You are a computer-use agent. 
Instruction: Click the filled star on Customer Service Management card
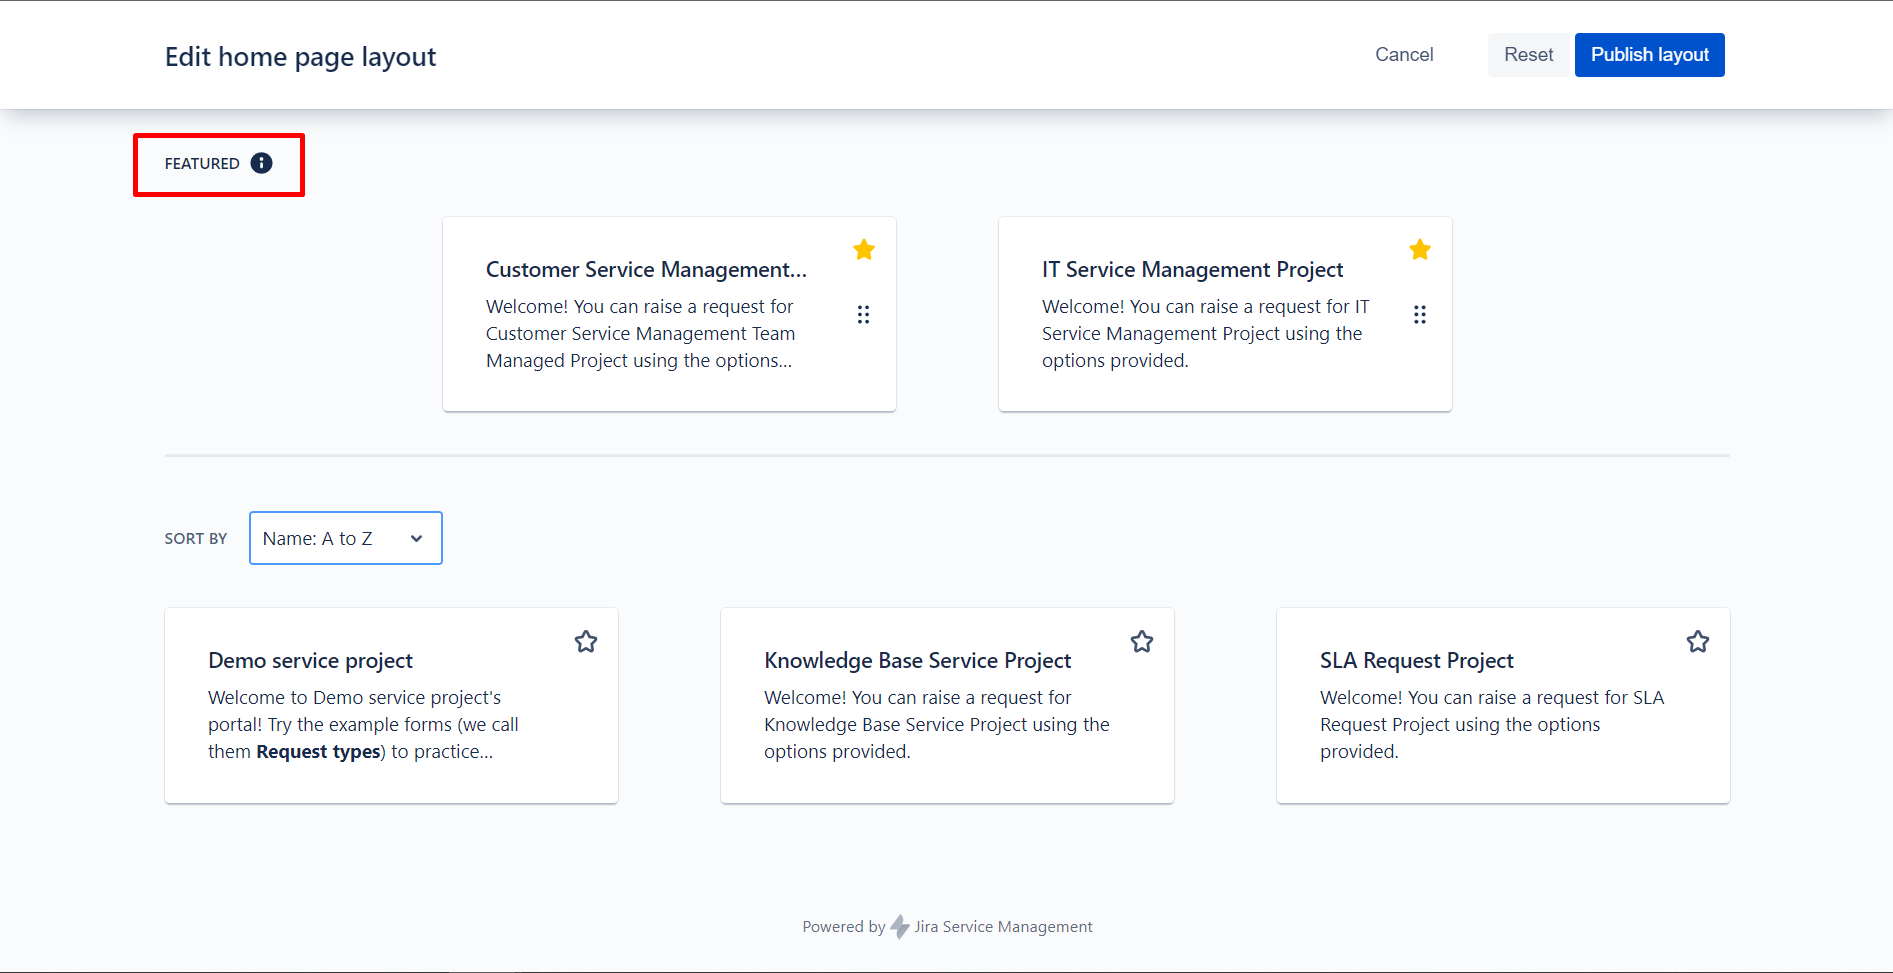[863, 249]
